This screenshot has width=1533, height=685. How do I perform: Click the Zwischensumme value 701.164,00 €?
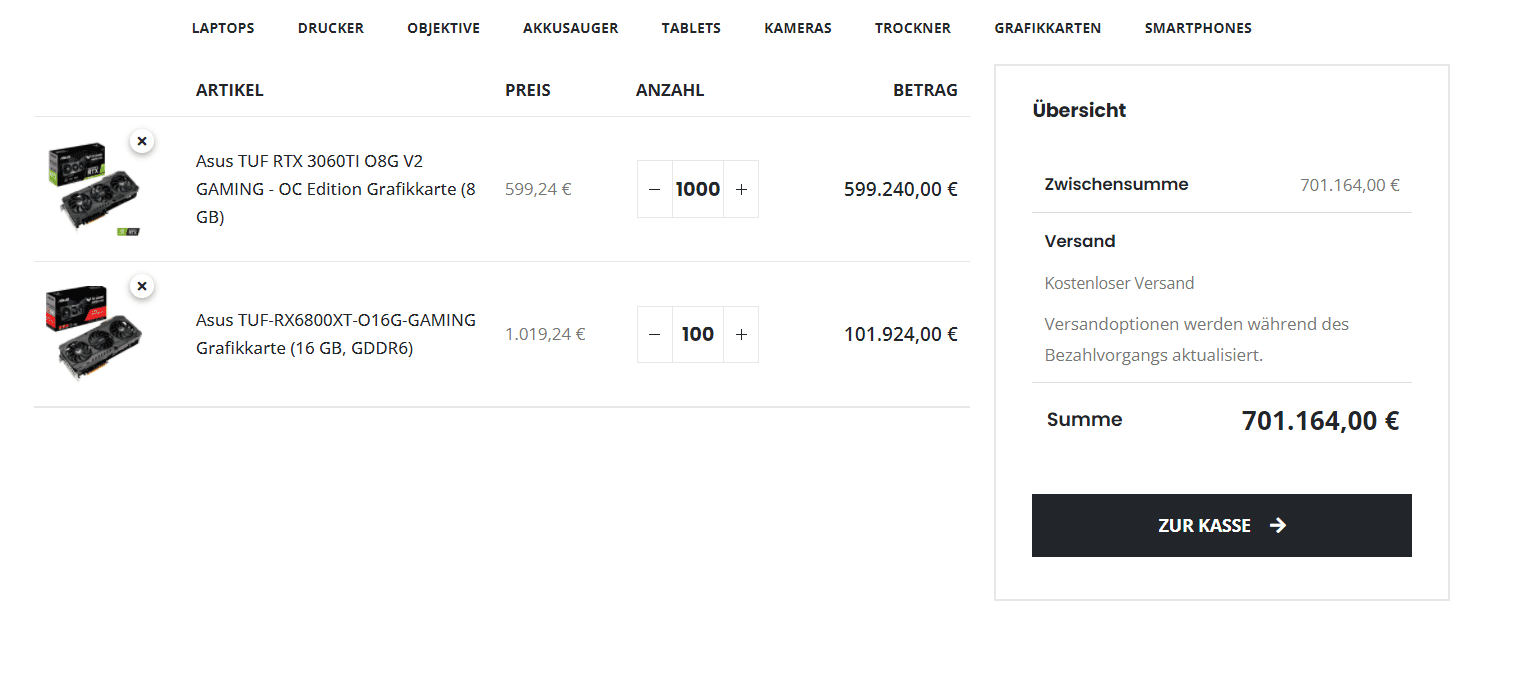point(1350,185)
